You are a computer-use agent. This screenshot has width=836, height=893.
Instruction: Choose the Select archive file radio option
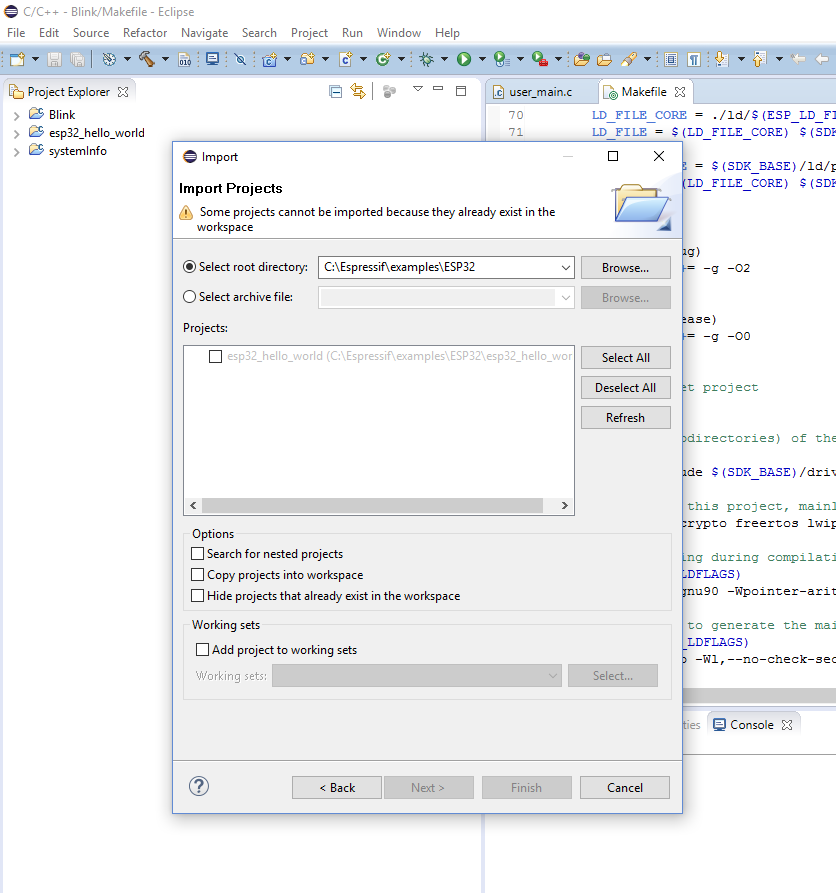coord(190,297)
